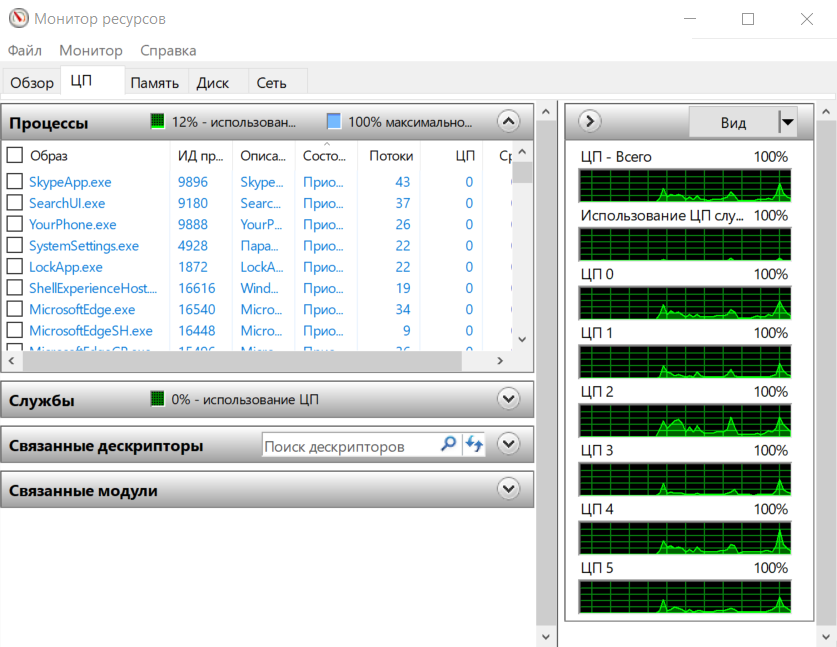Check the box for YourPhone.exe

[x=14, y=224]
